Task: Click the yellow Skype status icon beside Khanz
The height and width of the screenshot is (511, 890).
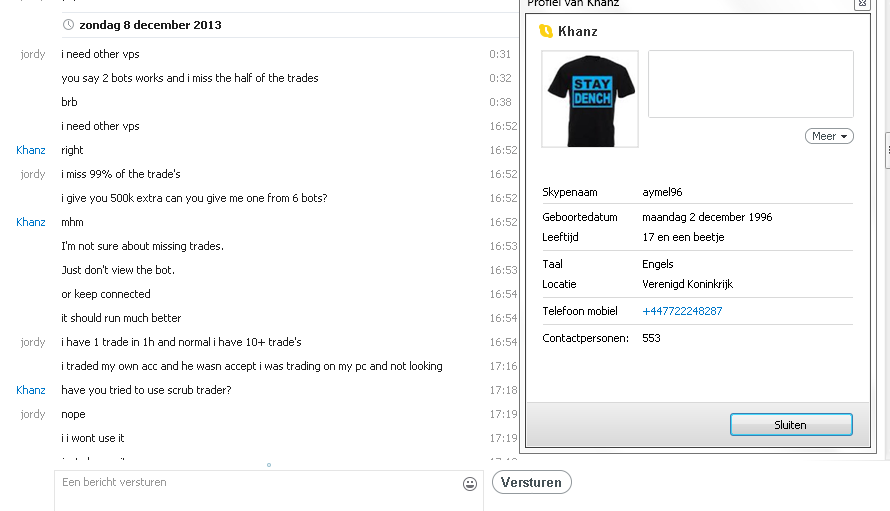Action: tap(545, 31)
